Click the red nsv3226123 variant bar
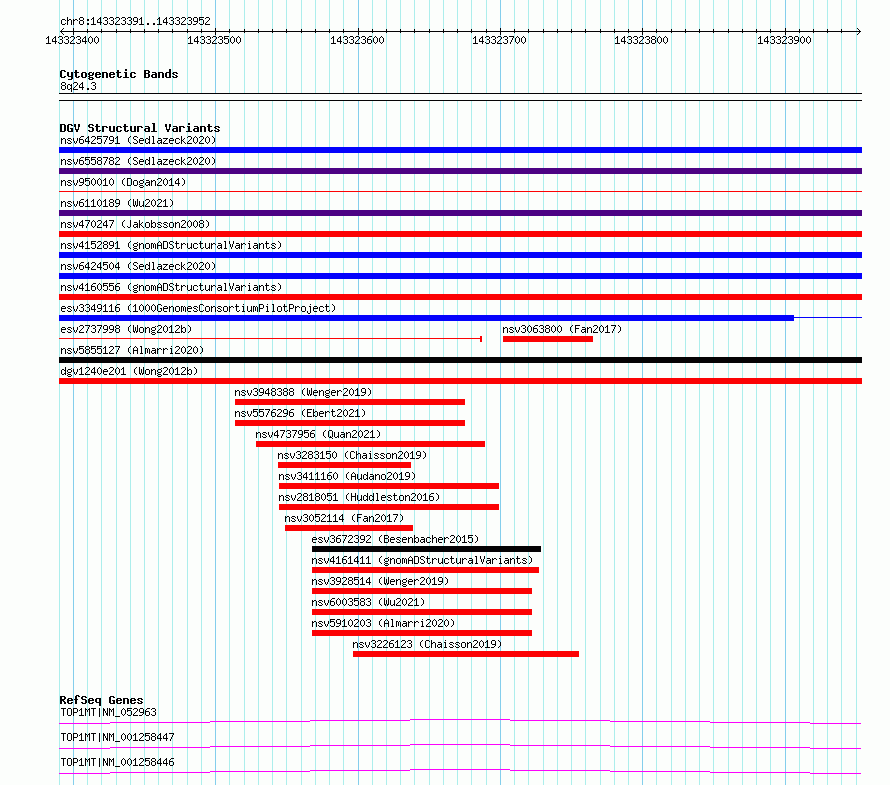Viewport: 890px width, 785px height. (x=466, y=654)
